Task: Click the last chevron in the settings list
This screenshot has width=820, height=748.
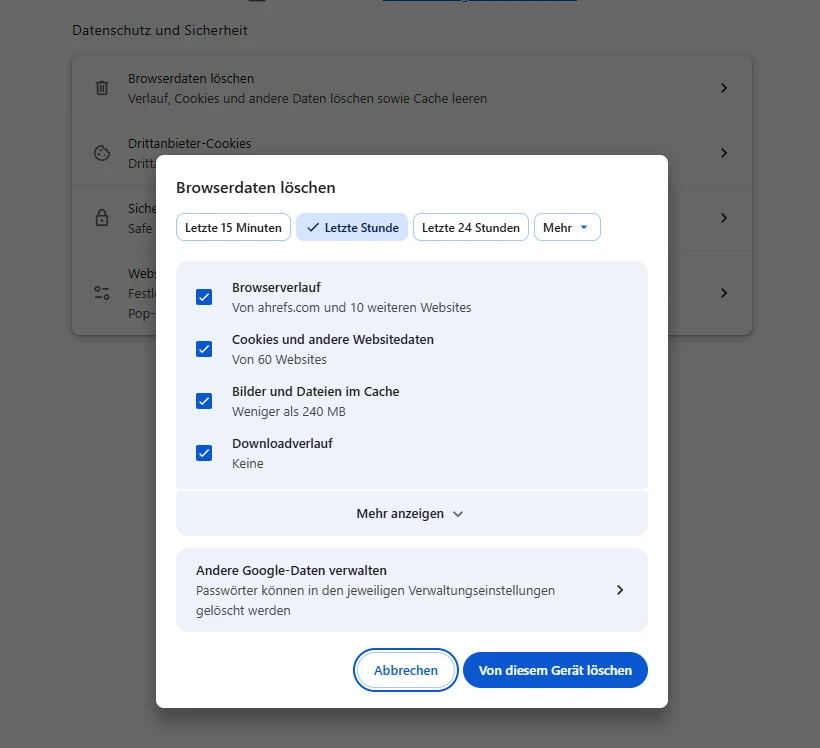Action: coord(724,293)
